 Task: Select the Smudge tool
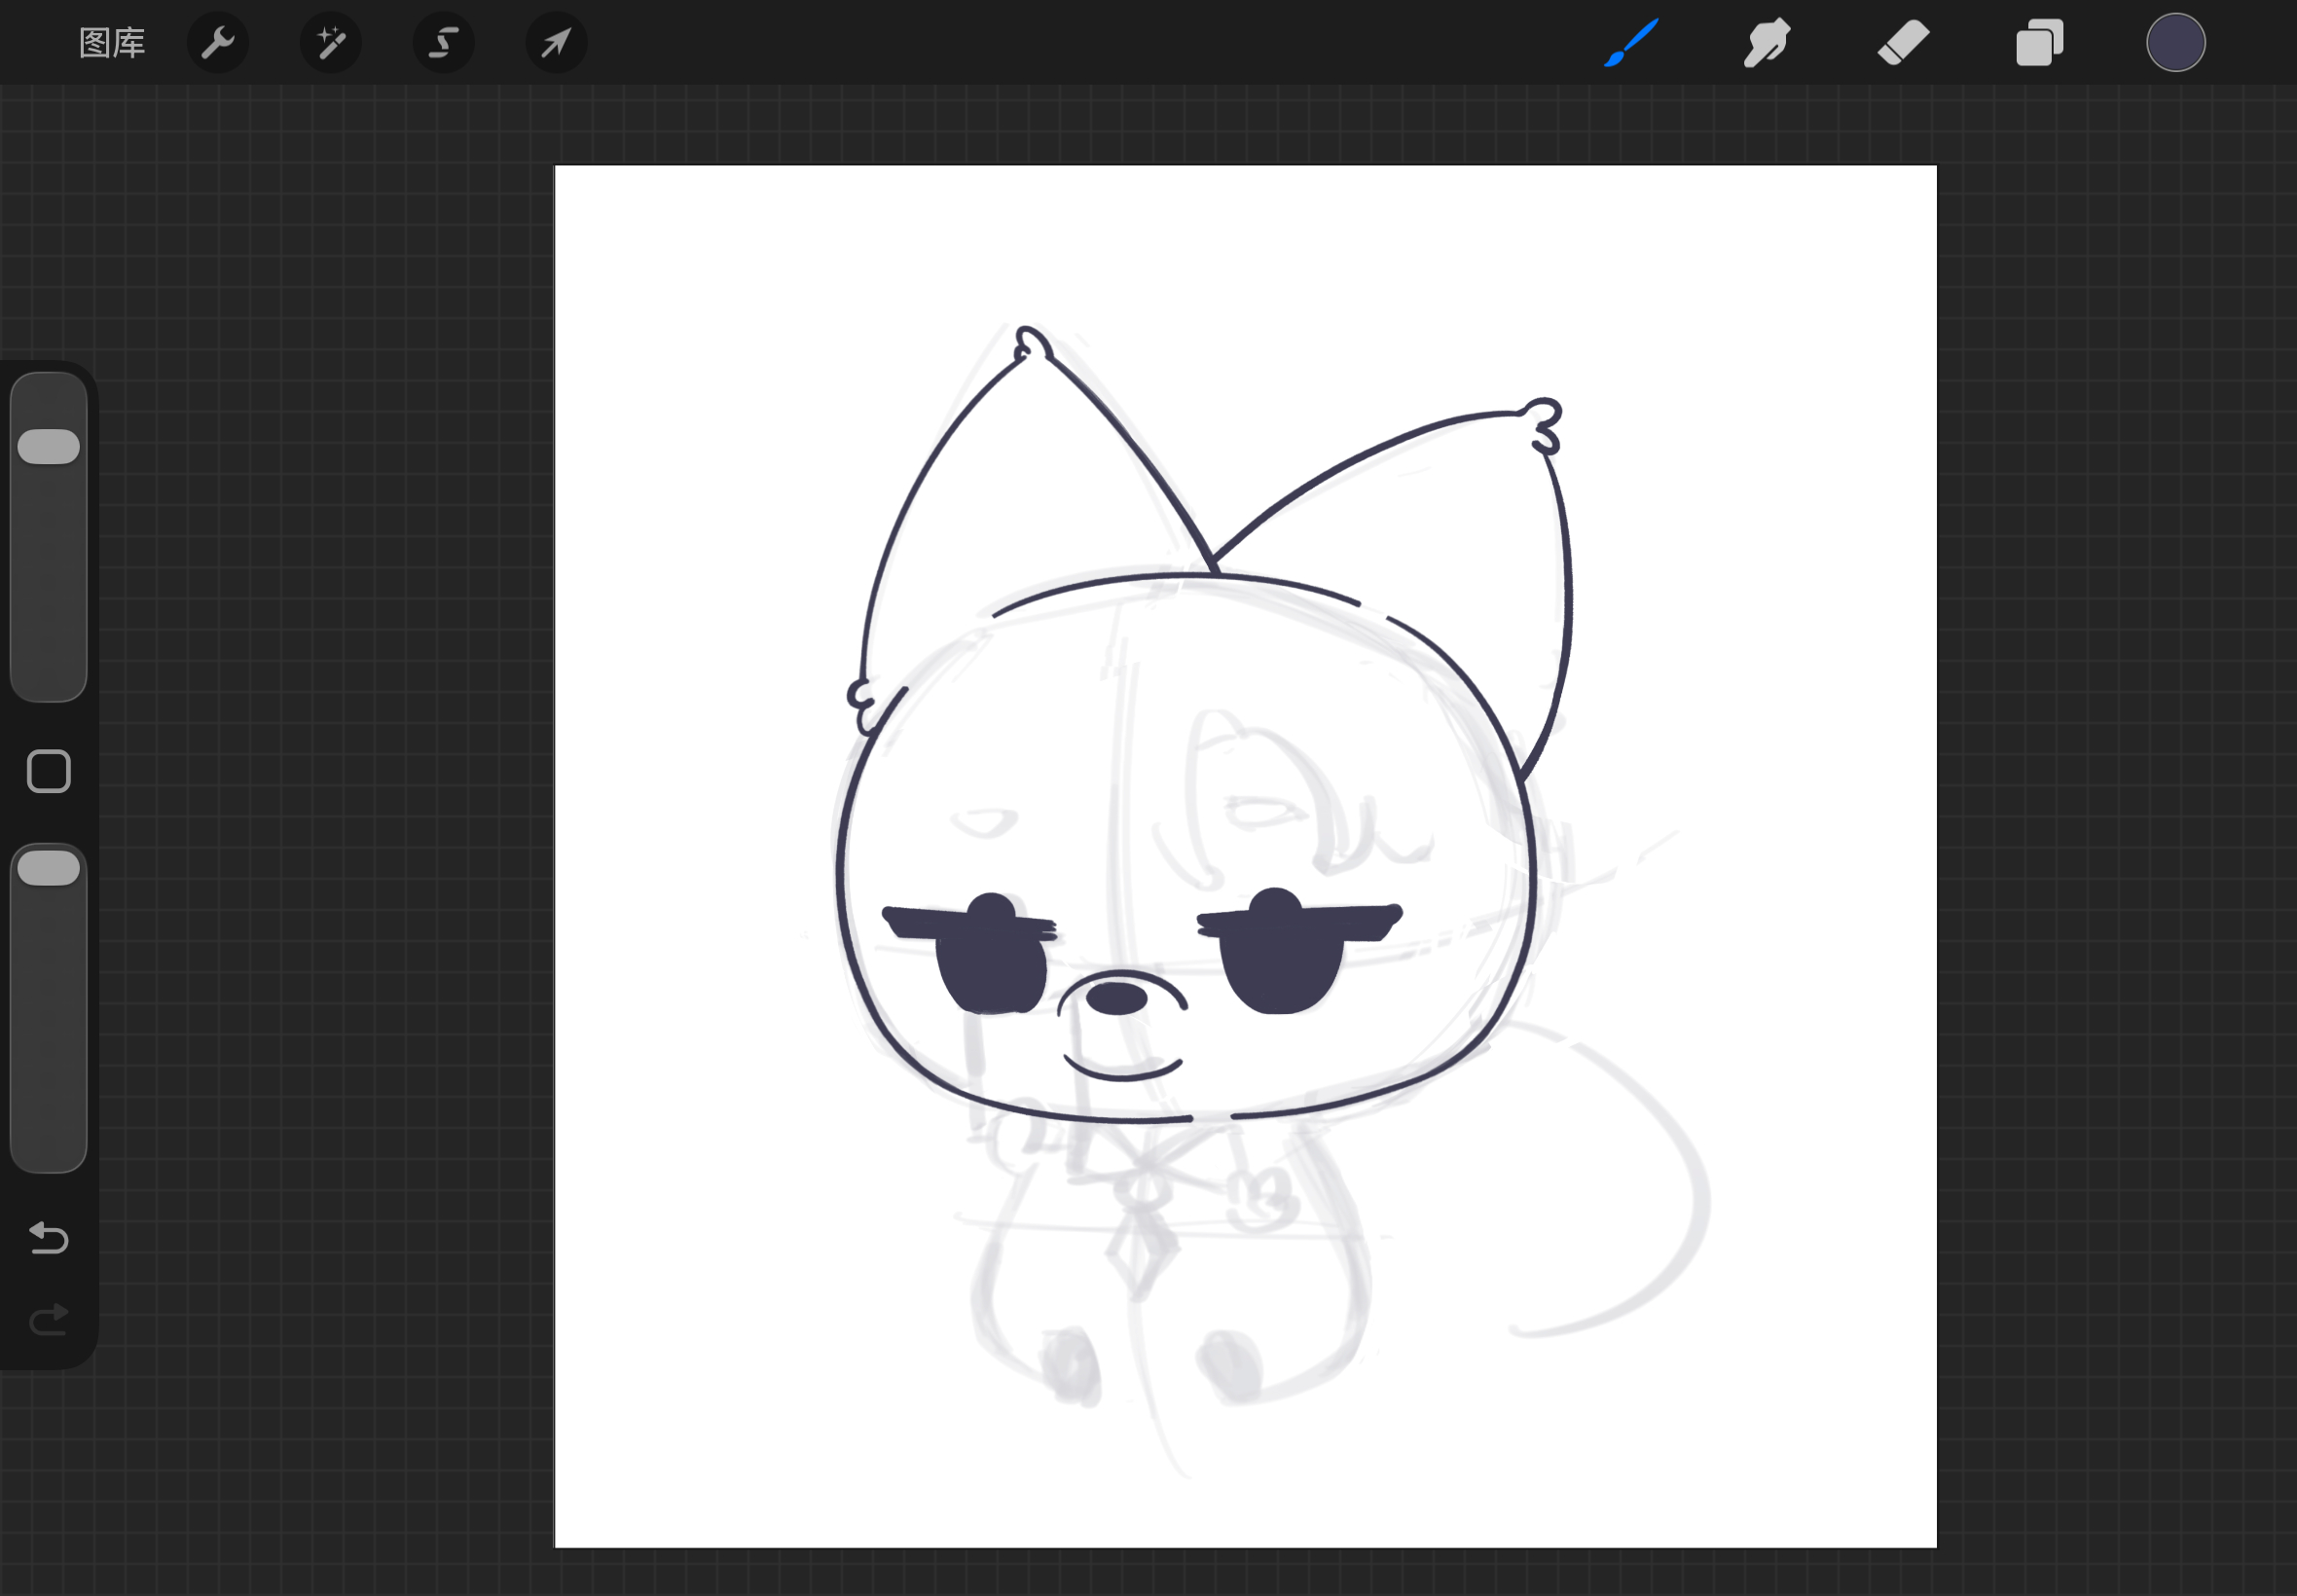click(1767, 43)
